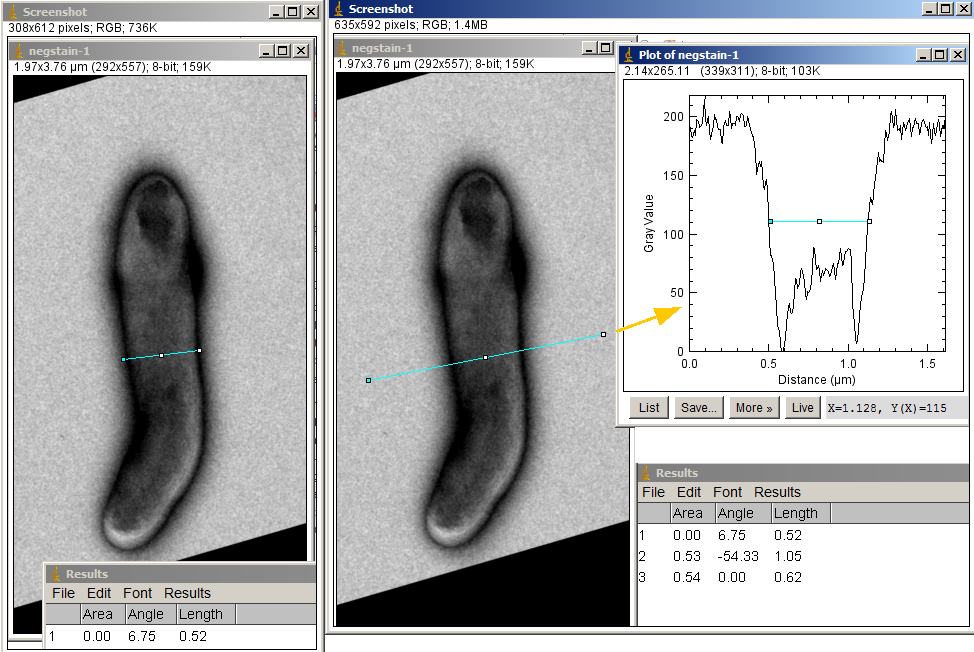Click left endpoint handle of dashed line selection
Viewport: 974px width, 652px height.
tap(369, 380)
